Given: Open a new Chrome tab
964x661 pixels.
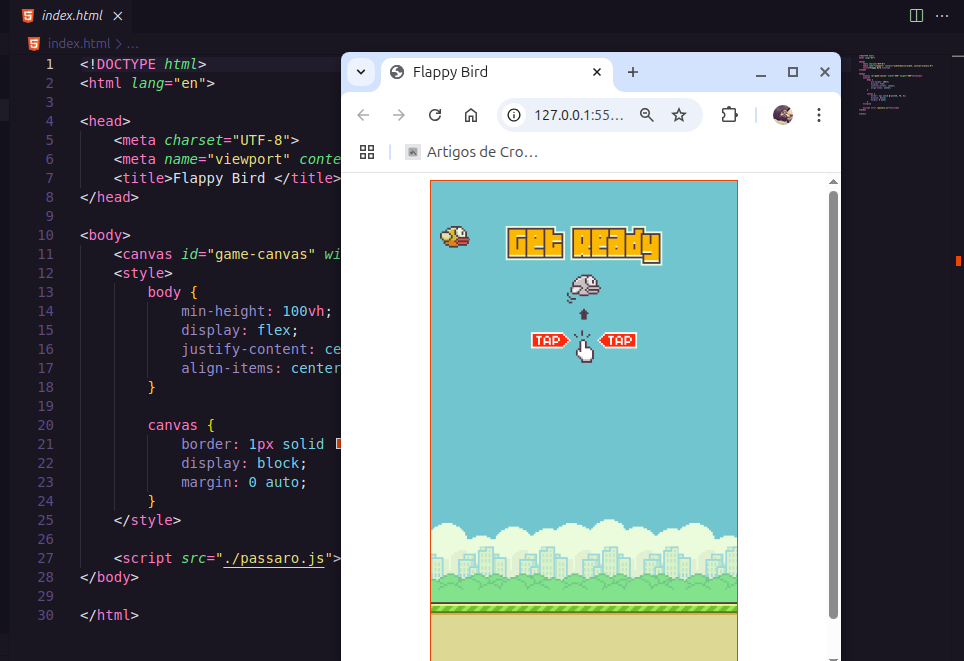Looking at the screenshot, I should pos(632,72).
